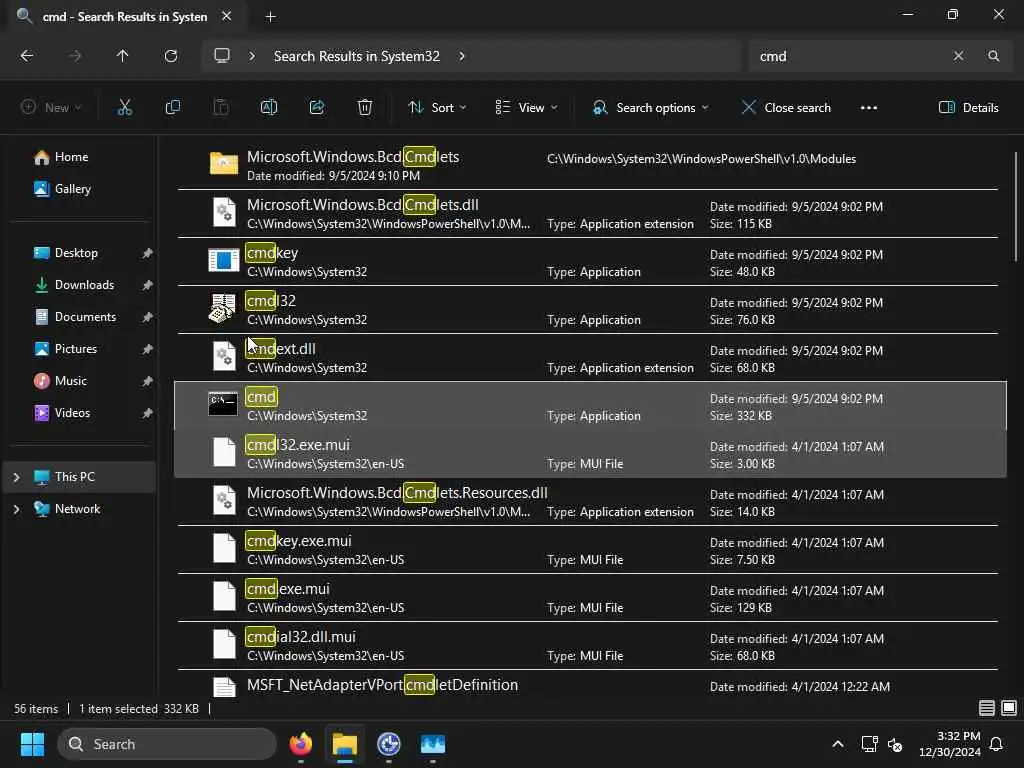Show hidden system tray icons
The width and height of the screenshot is (1024, 768).
click(x=838, y=744)
